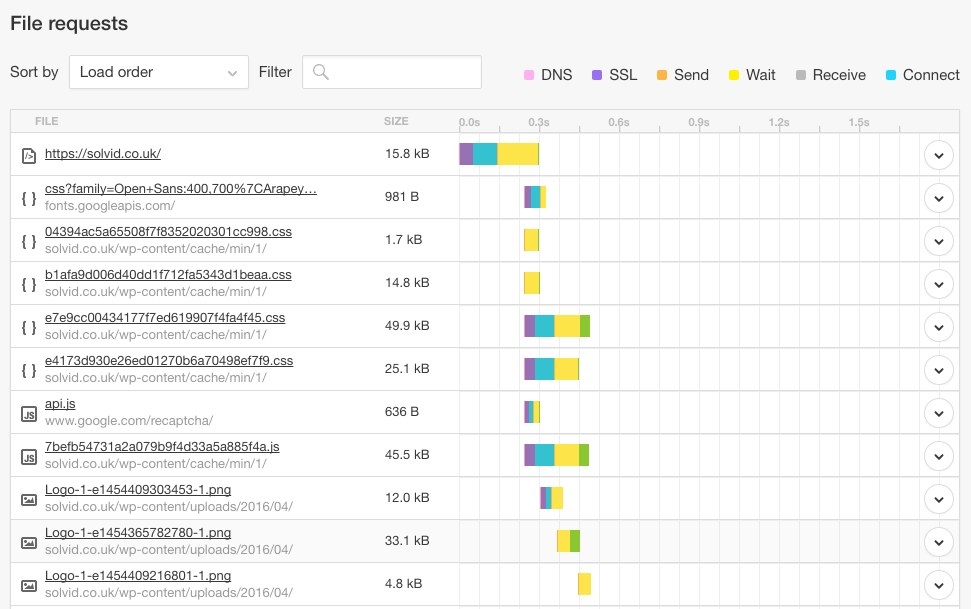Click the 0.9s timeline axis label

point(699,123)
